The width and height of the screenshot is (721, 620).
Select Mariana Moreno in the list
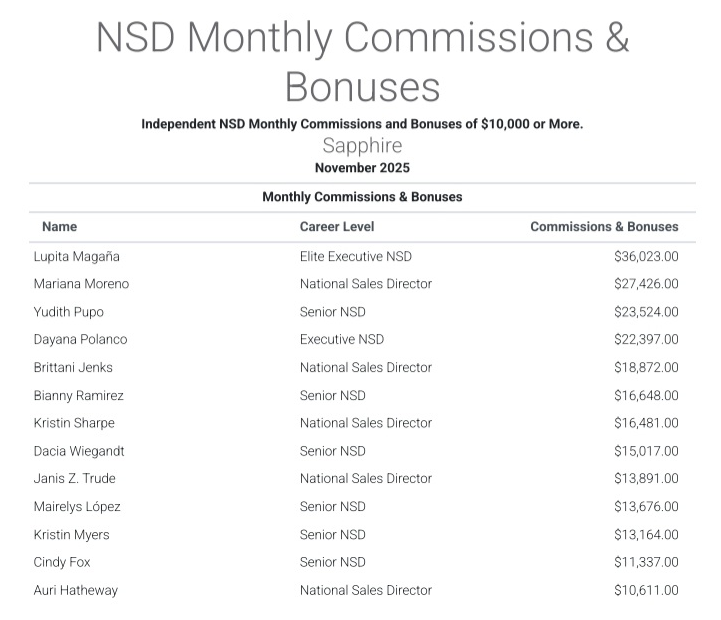click(x=81, y=284)
